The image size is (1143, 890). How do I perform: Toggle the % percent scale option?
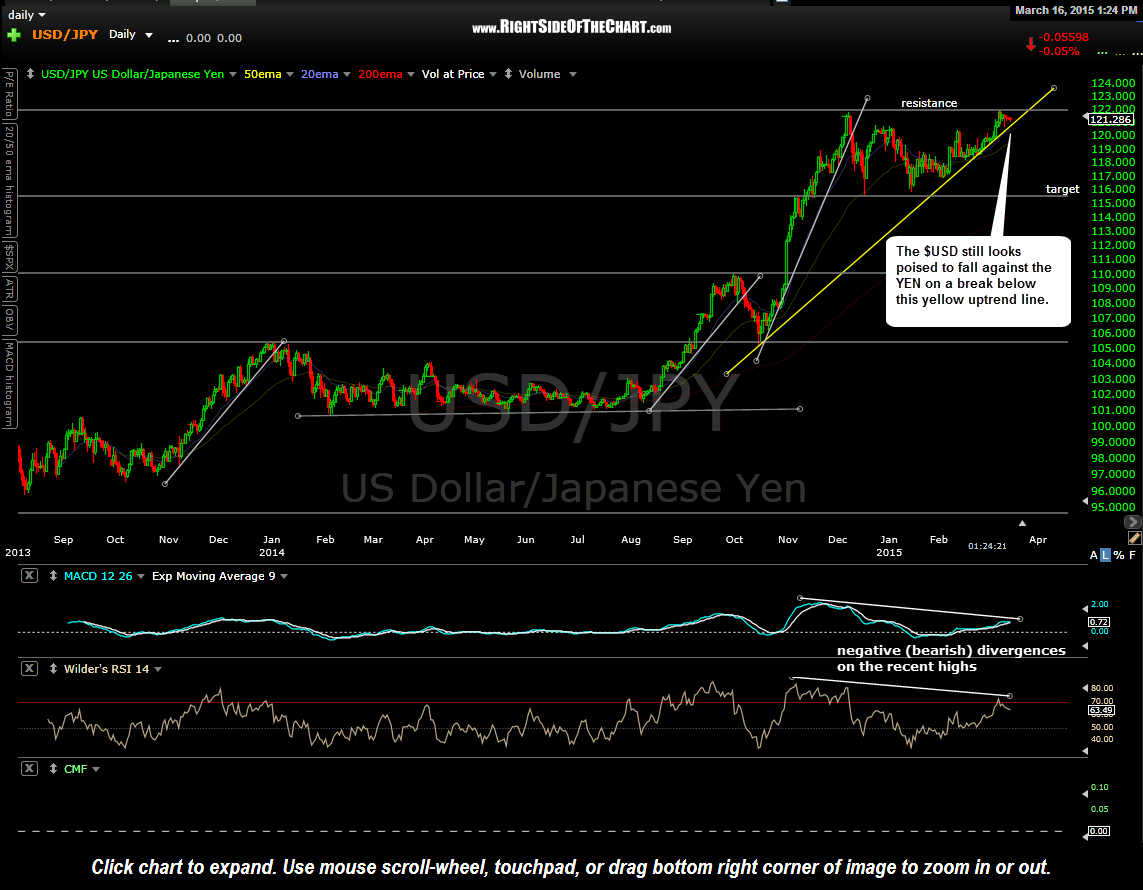tap(1118, 555)
